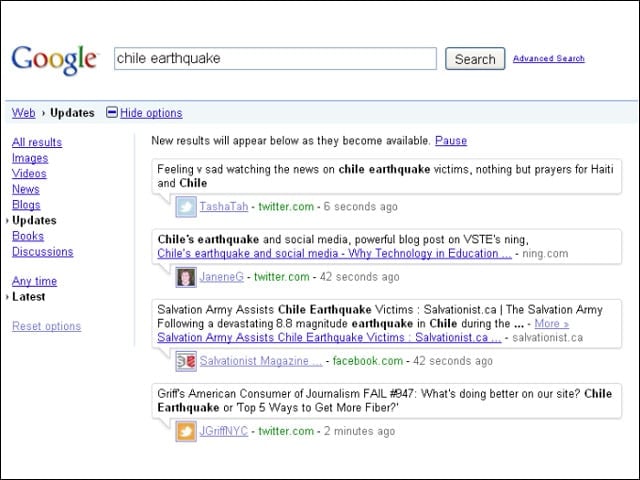The width and height of the screenshot is (640, 480).
Task: Click the '2 minutes ago' timestamp
Action: click(x=360, y=431)
